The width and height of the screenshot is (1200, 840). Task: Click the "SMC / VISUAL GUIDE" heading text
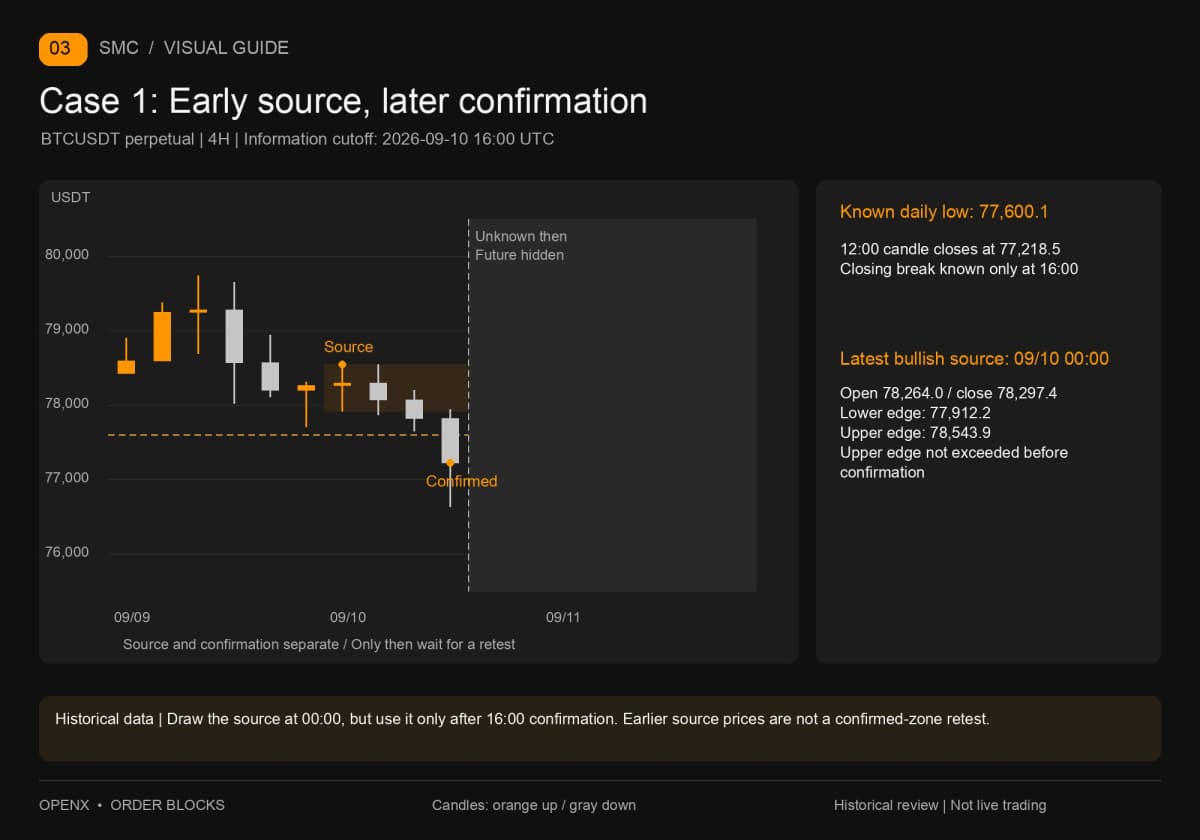coord(194,48)
